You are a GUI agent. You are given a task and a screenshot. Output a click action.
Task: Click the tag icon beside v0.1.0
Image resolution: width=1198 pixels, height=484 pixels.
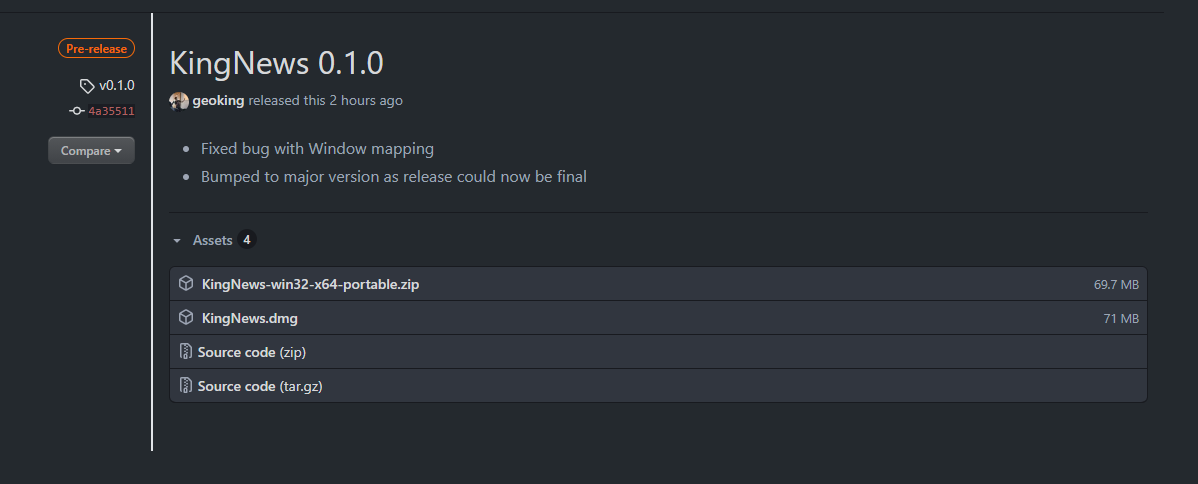coord(87,86)
